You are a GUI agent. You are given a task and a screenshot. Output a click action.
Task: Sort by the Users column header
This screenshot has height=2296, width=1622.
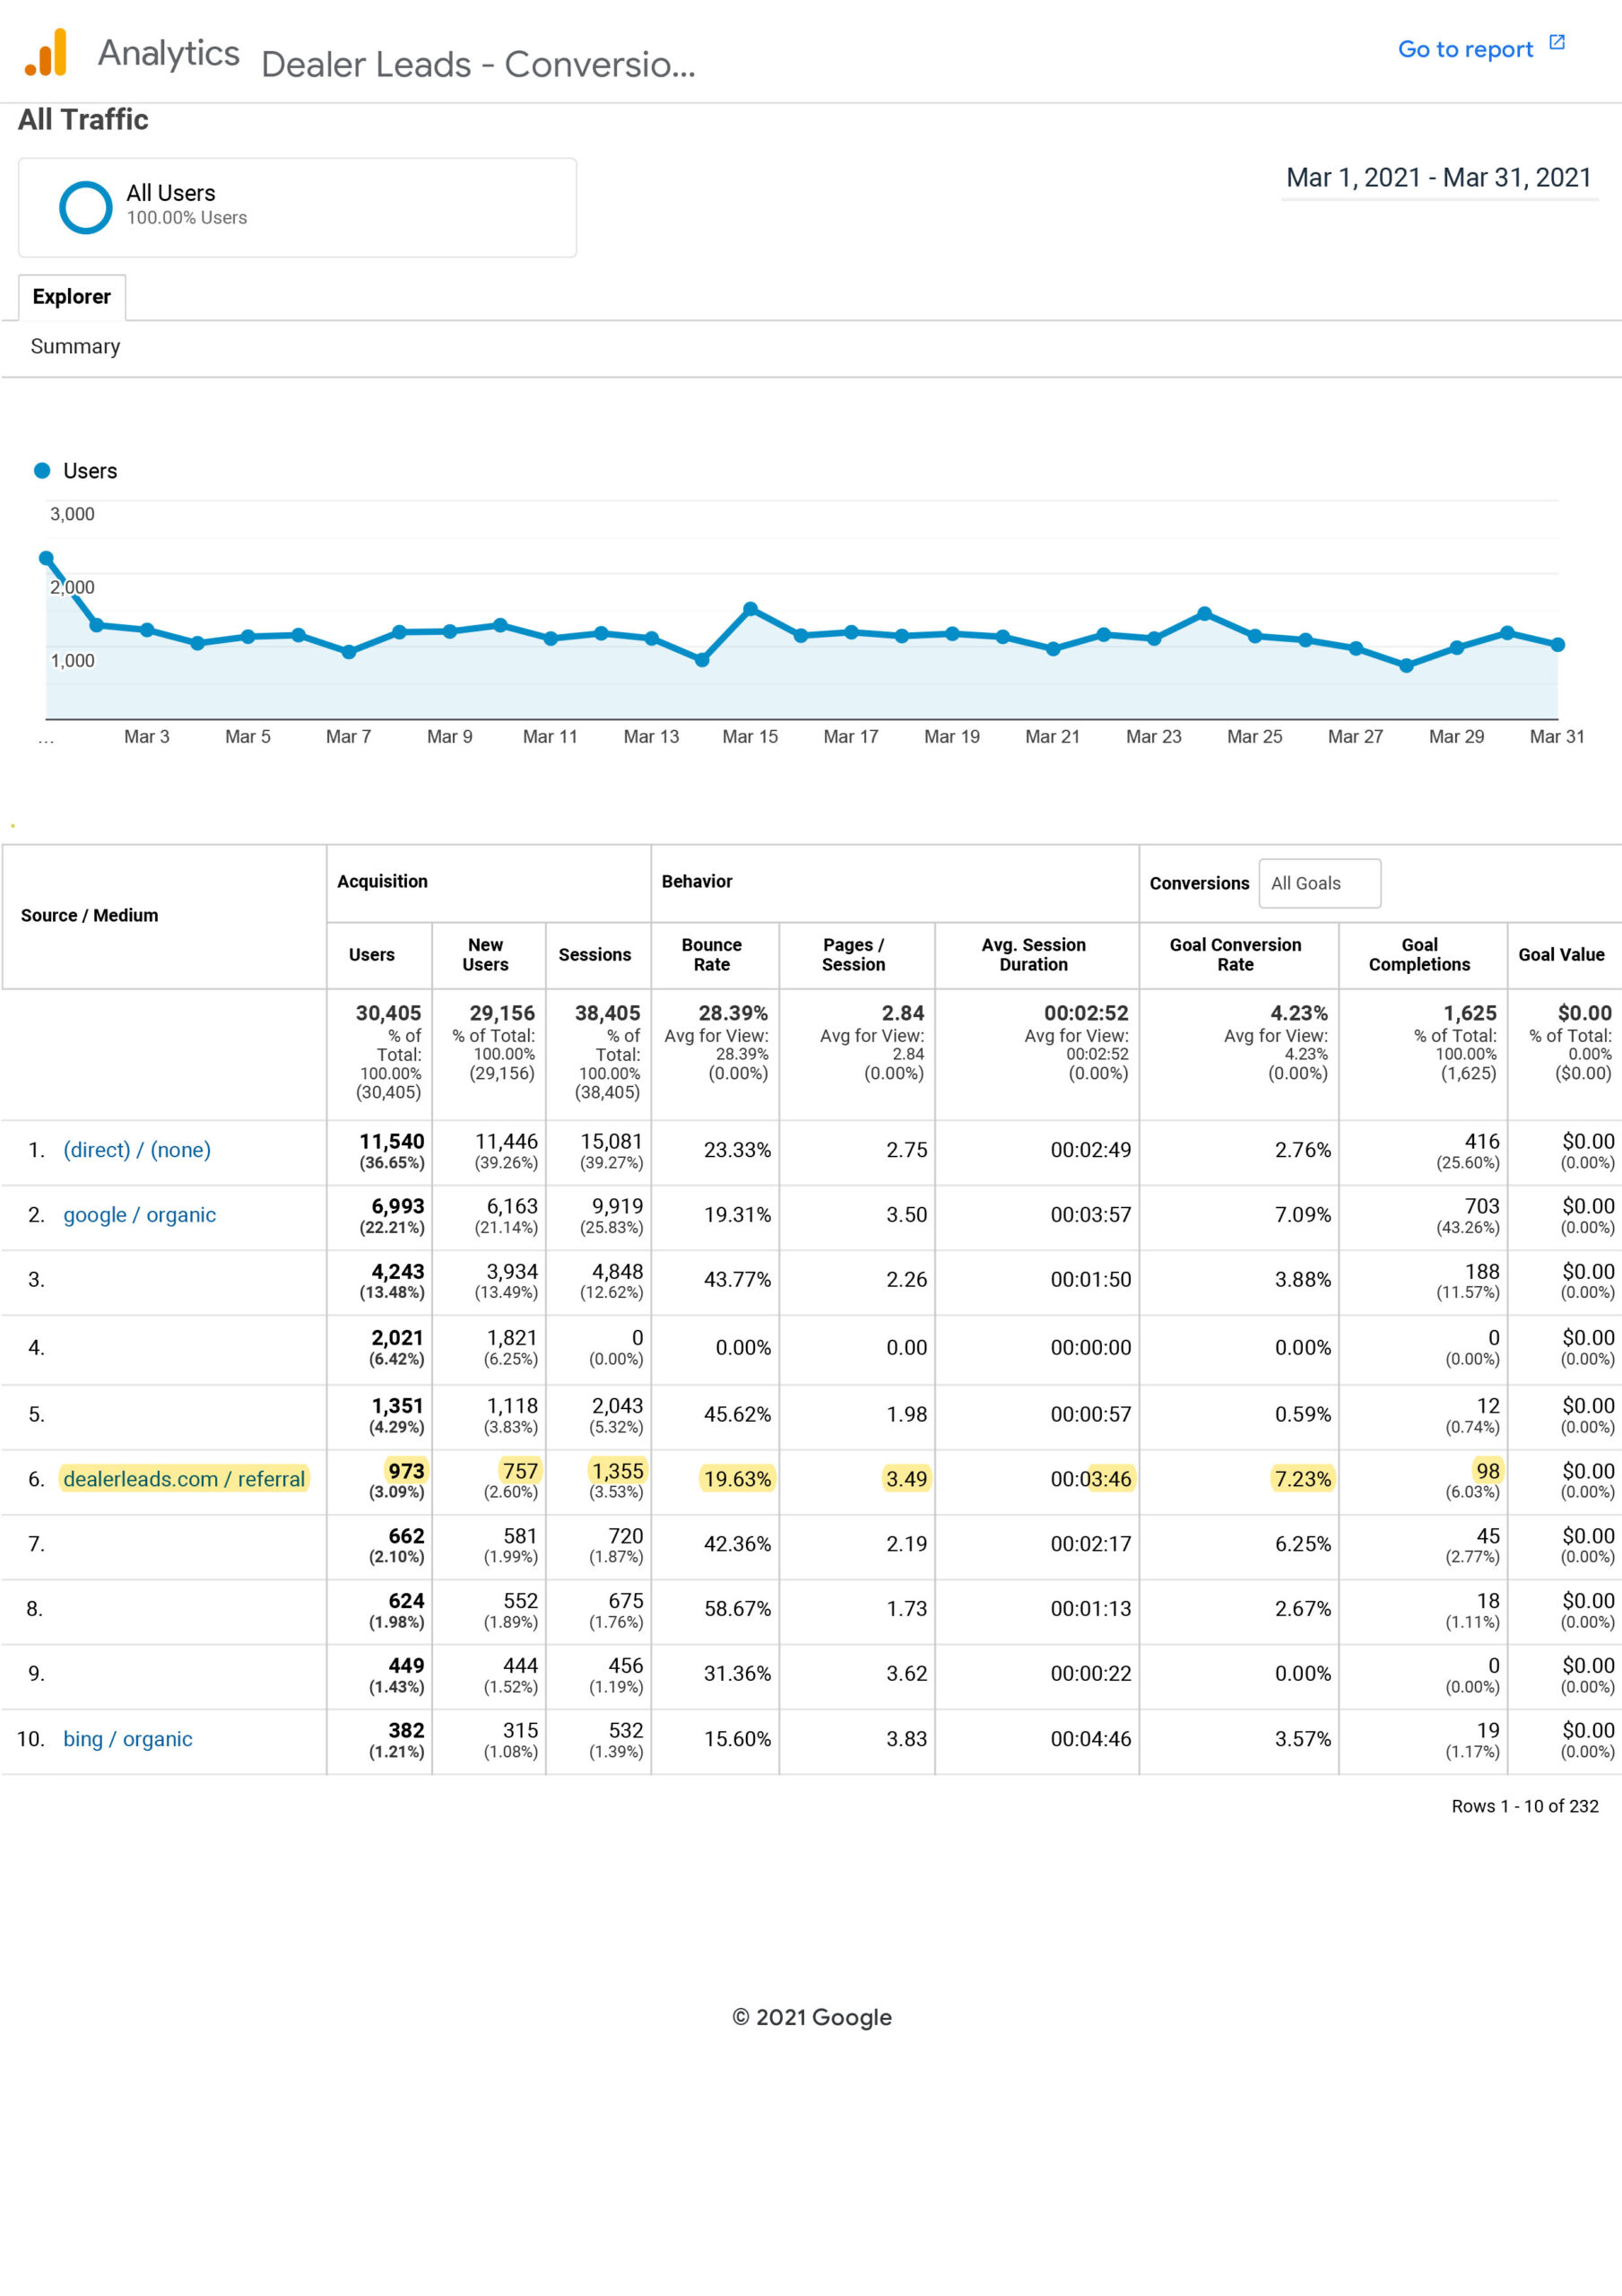371,955
